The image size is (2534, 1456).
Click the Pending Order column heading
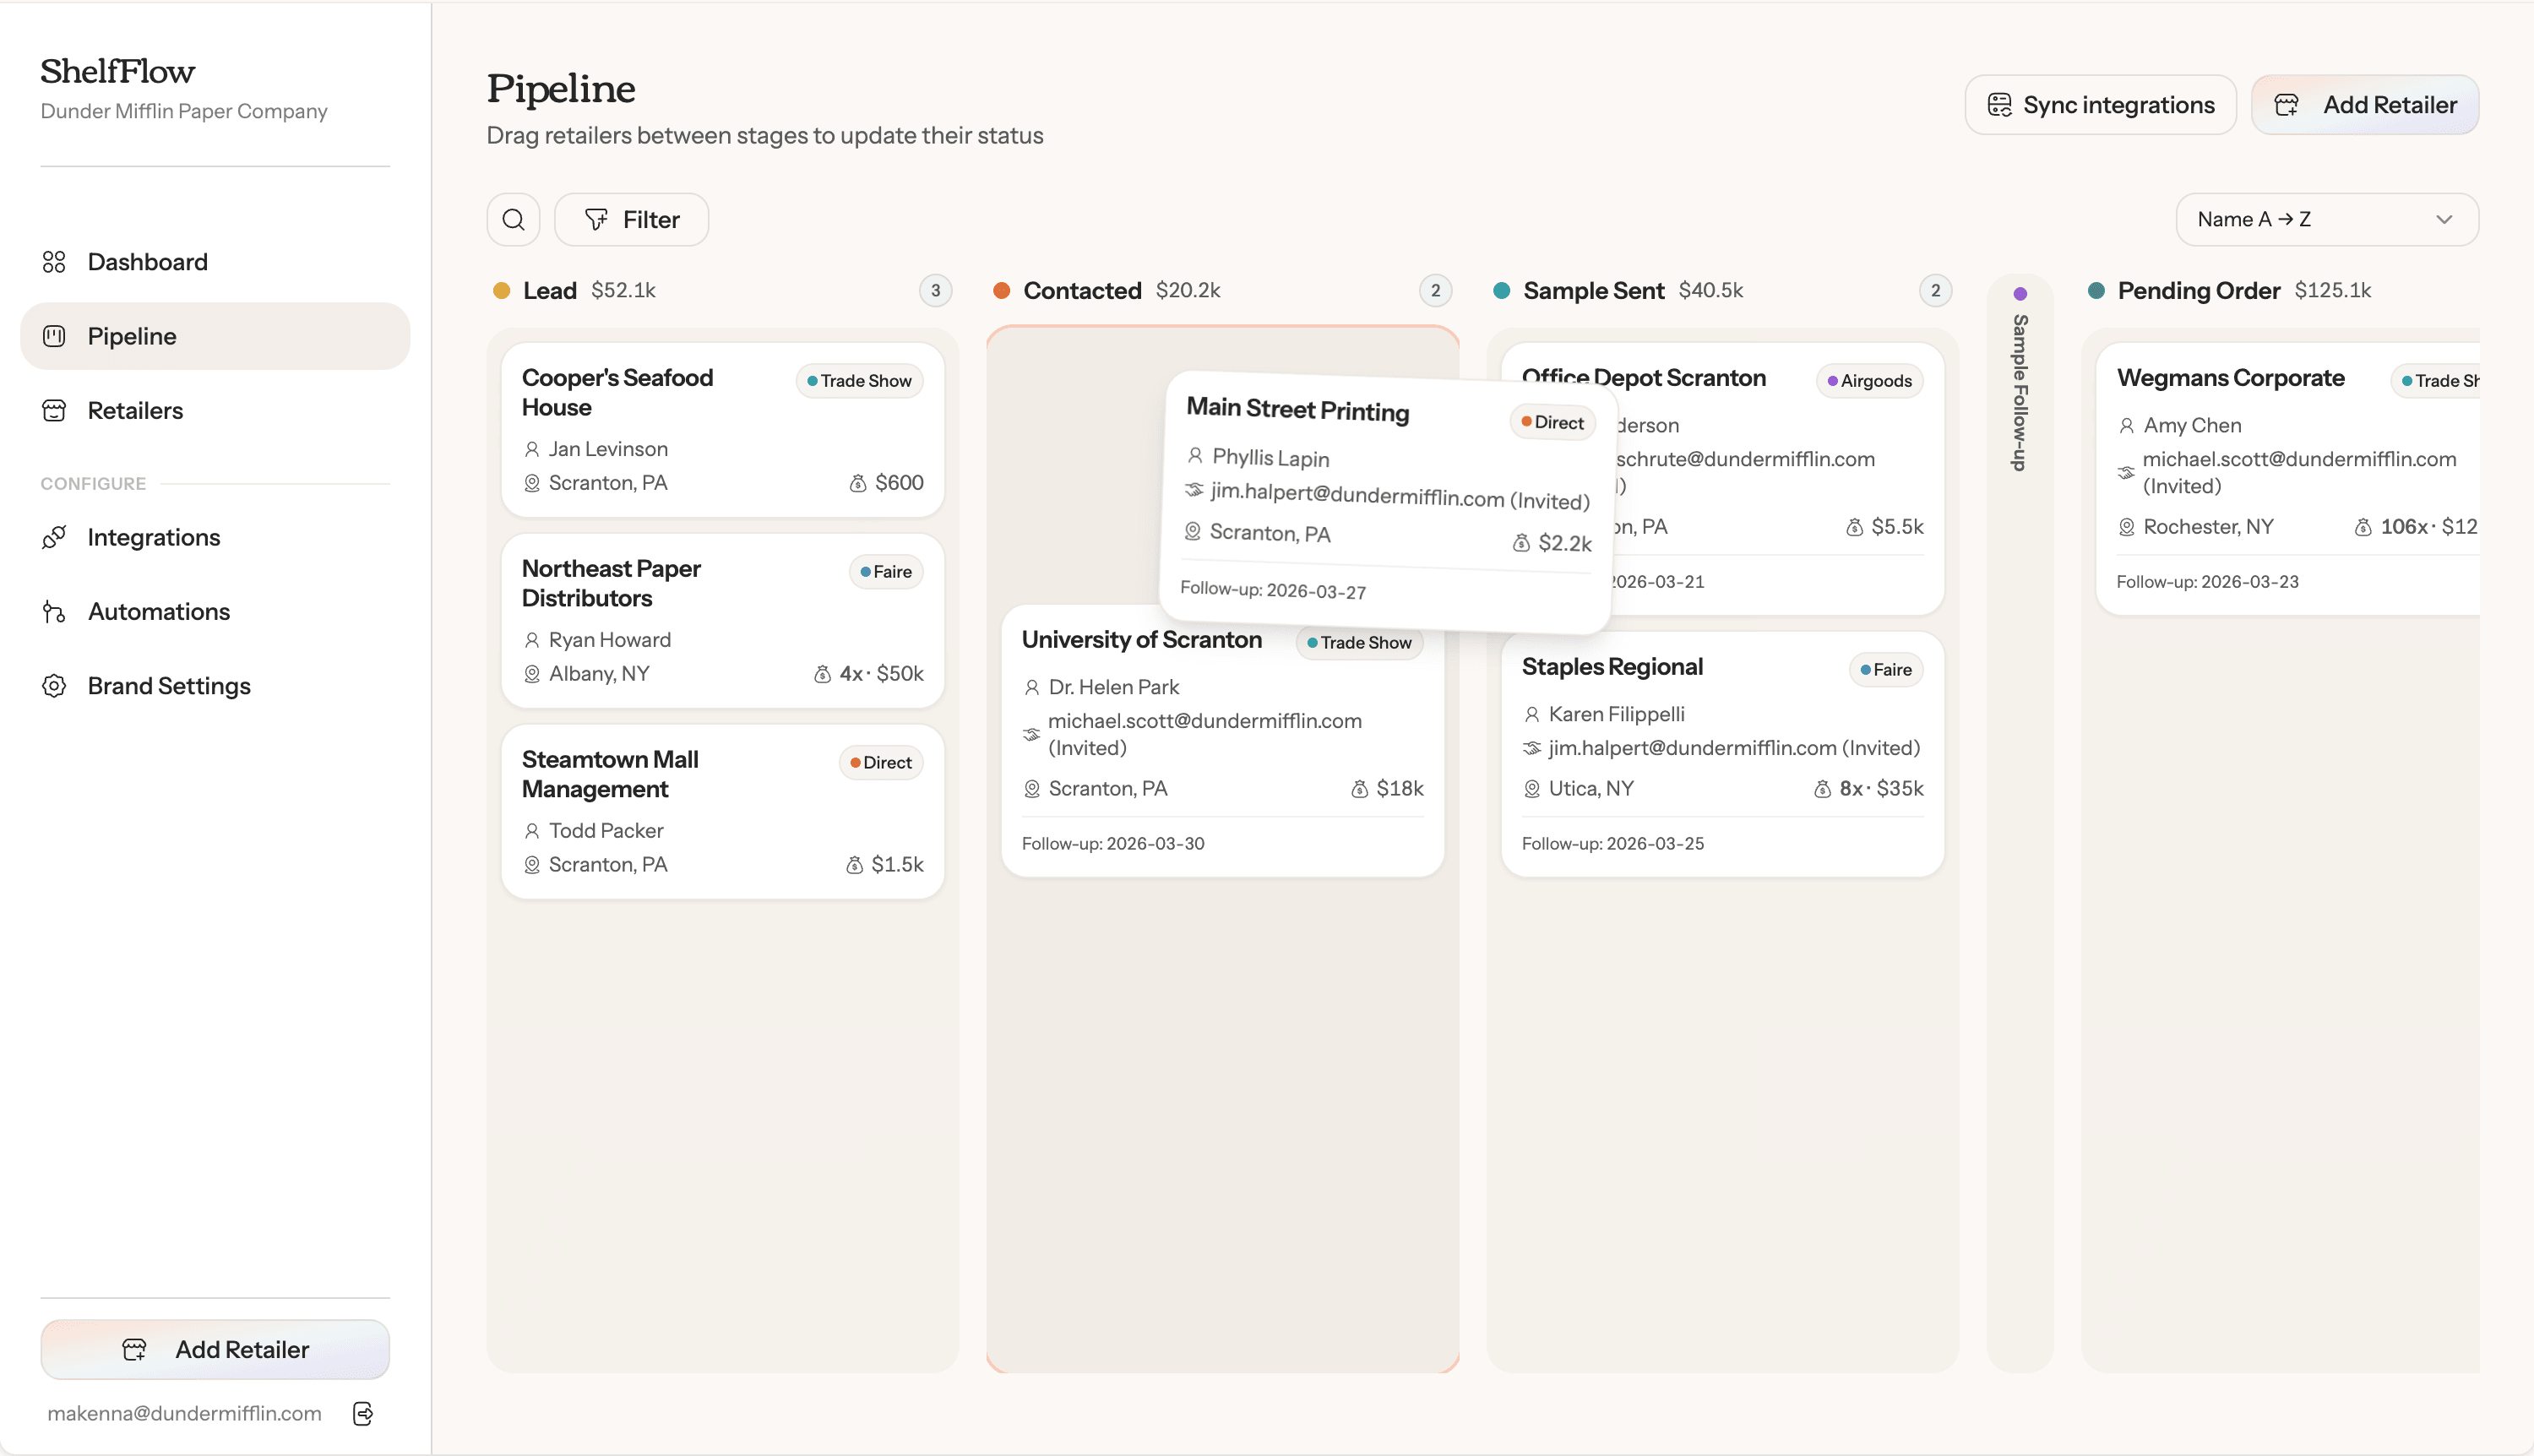pos(2199,291)
